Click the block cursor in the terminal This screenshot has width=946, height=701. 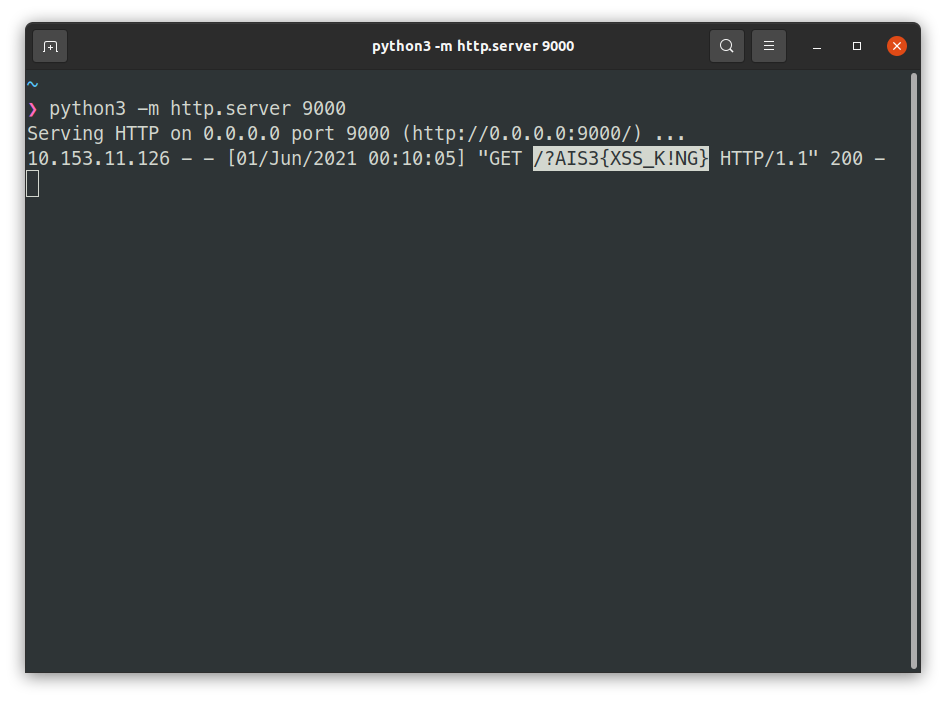33,183
